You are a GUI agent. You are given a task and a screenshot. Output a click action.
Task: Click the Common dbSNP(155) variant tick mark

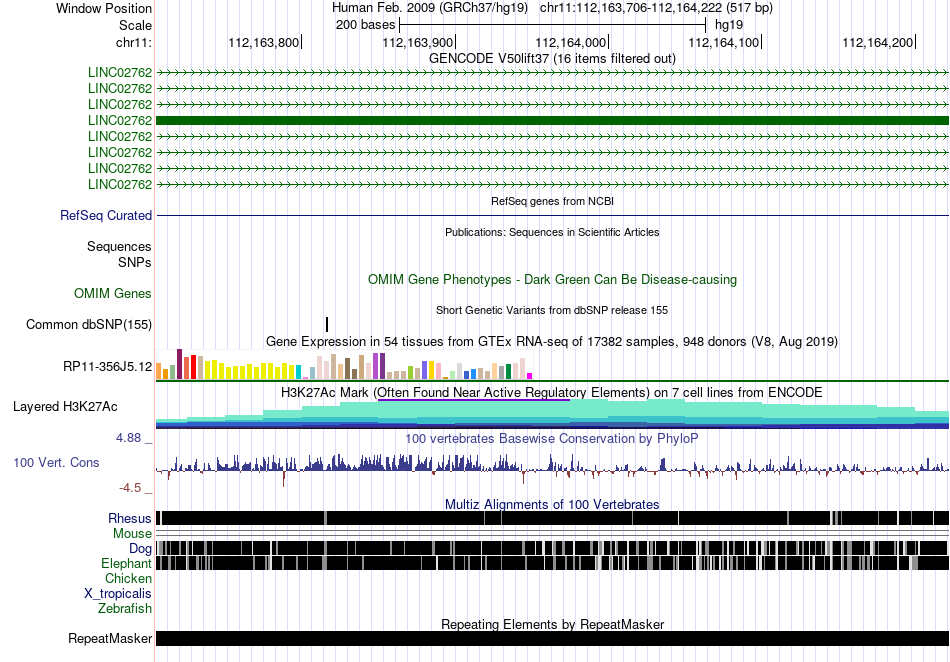click(327, 325)
